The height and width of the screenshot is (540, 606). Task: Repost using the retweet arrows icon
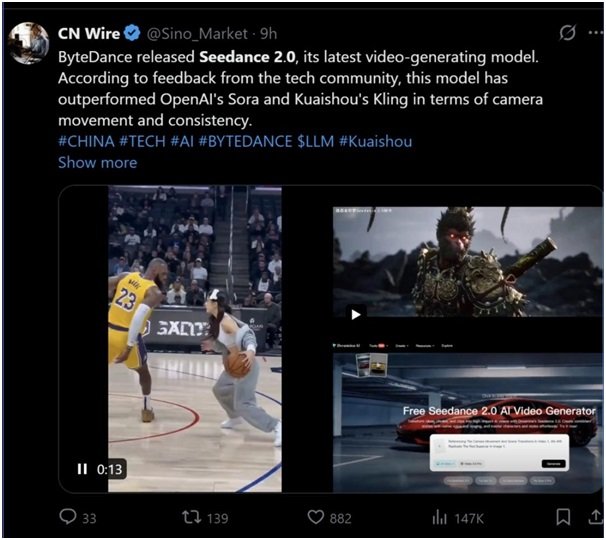[x=192, y=517]
